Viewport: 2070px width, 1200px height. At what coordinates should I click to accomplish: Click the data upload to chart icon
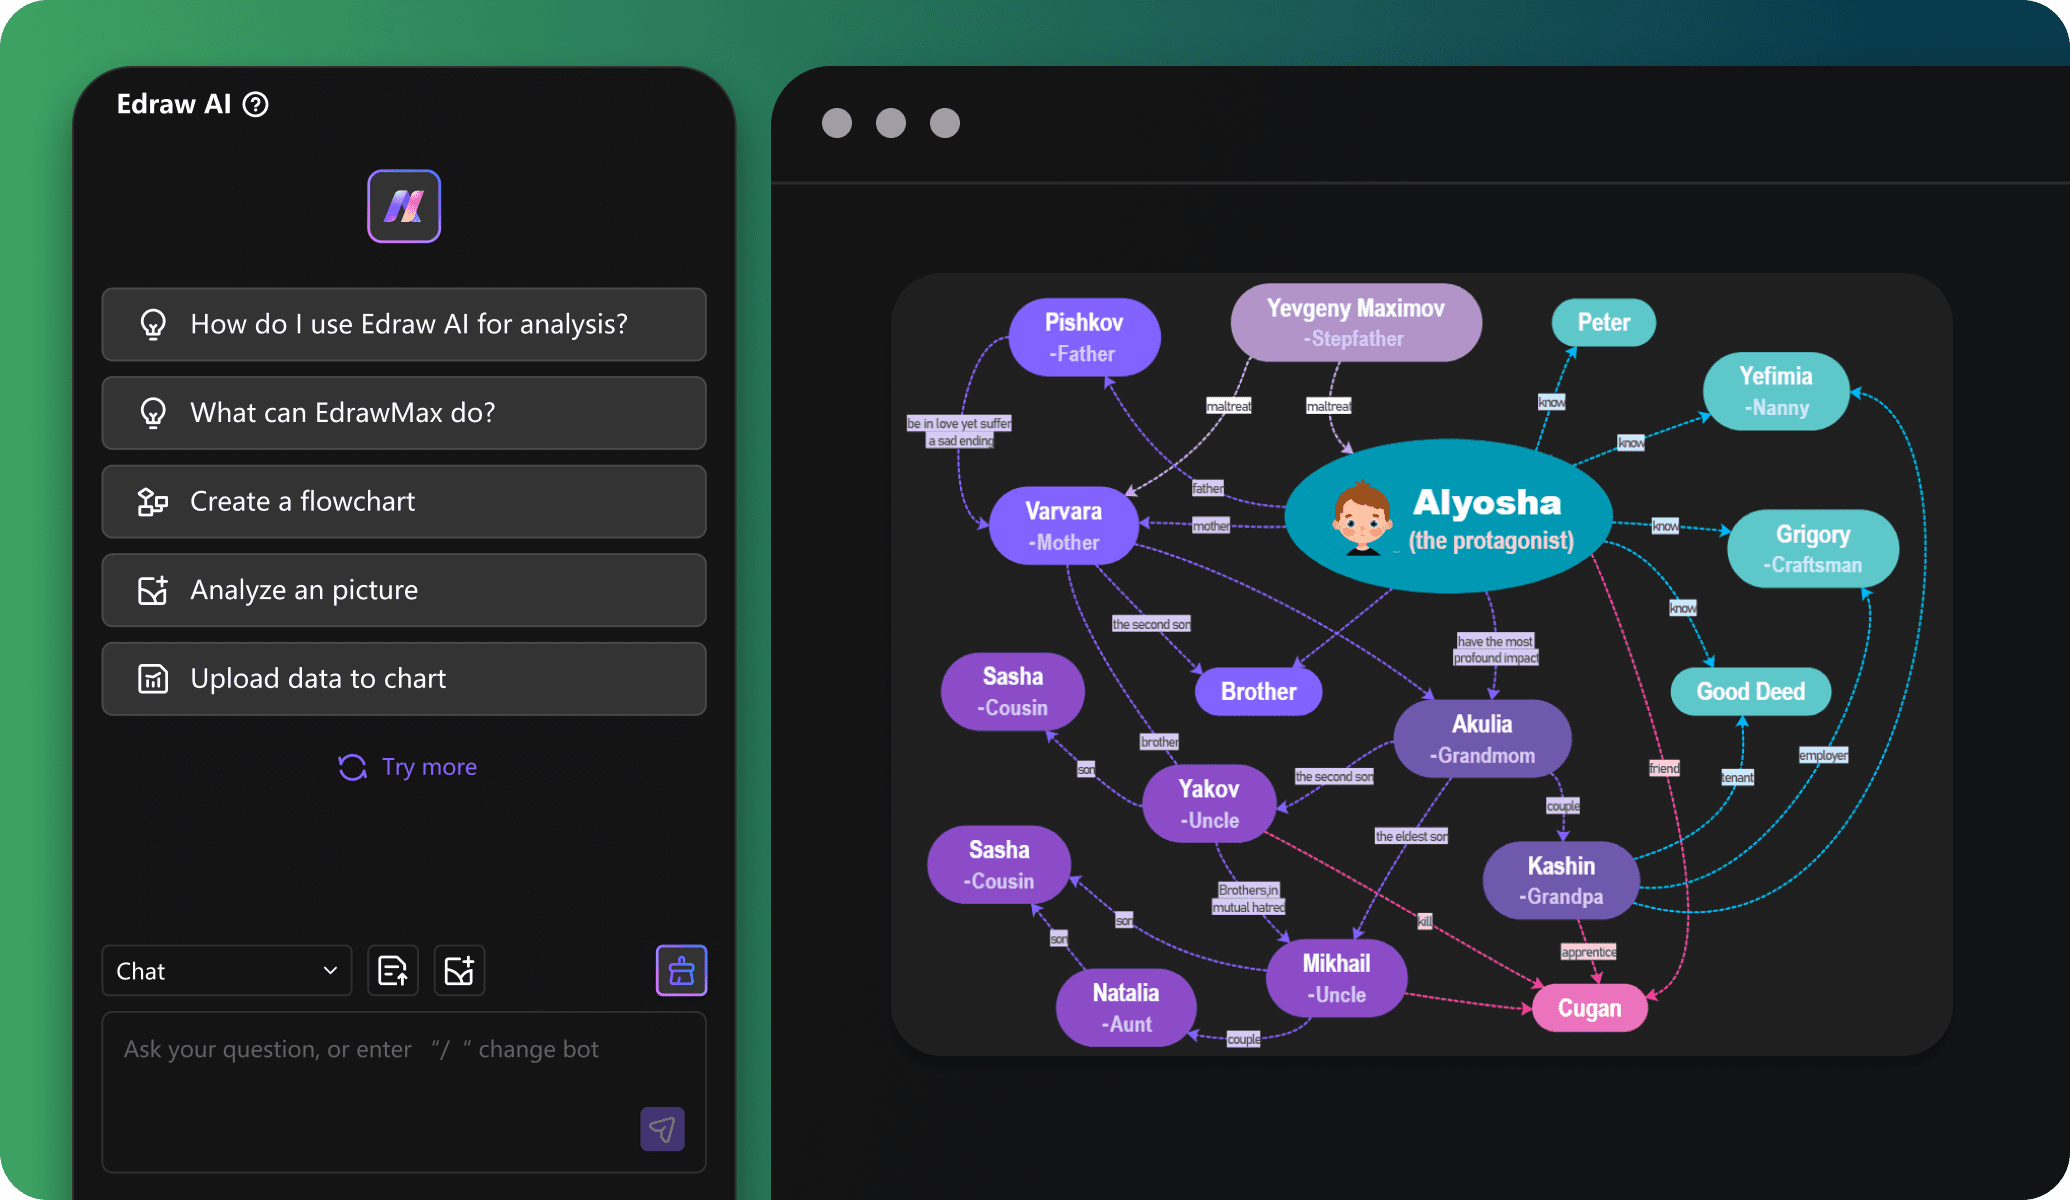154,677
